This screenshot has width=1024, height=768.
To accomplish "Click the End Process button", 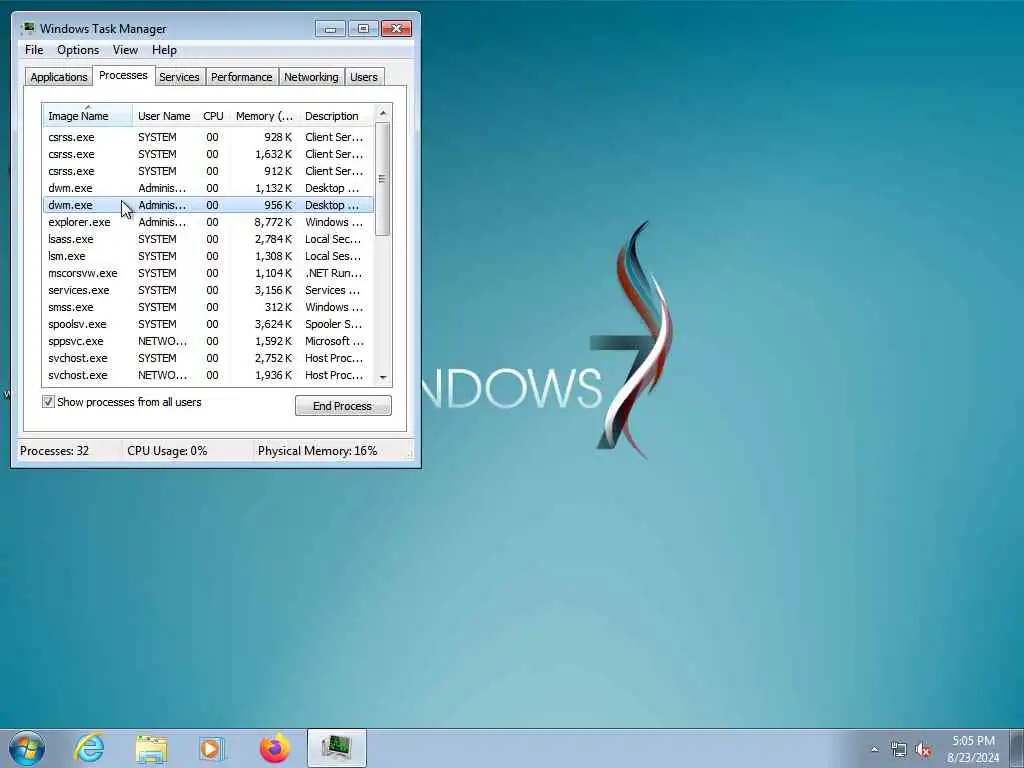I will 343,406.
